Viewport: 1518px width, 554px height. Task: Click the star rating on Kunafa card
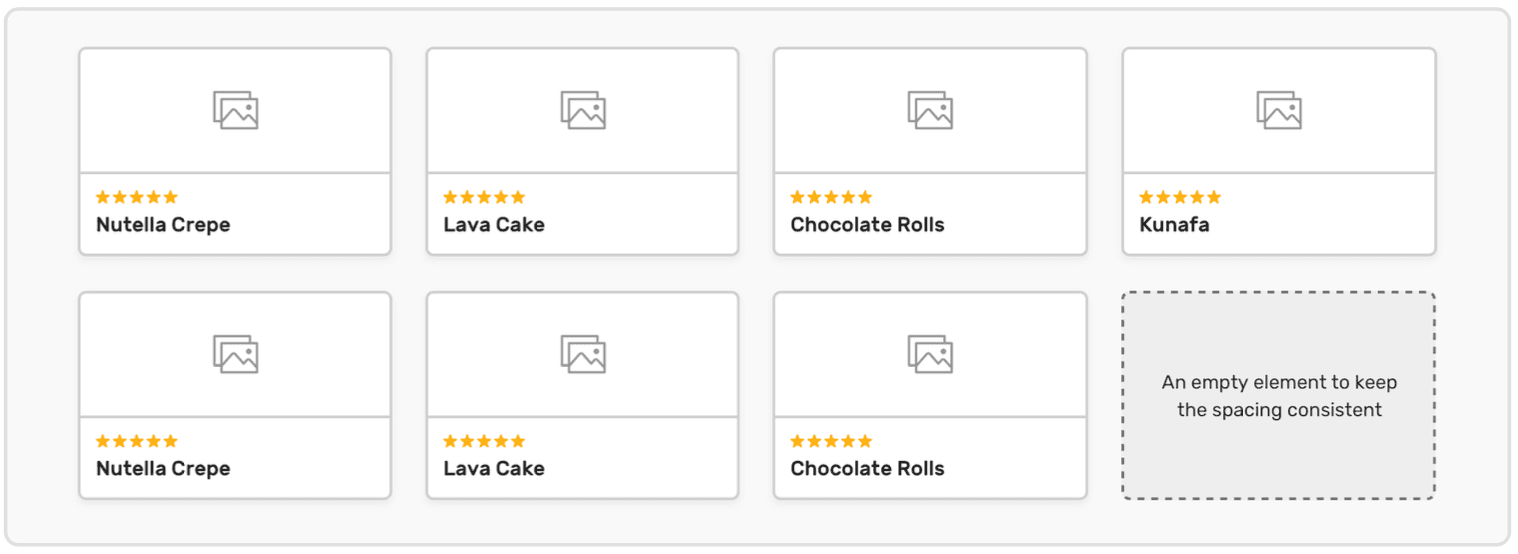(x=1180, y=197)
